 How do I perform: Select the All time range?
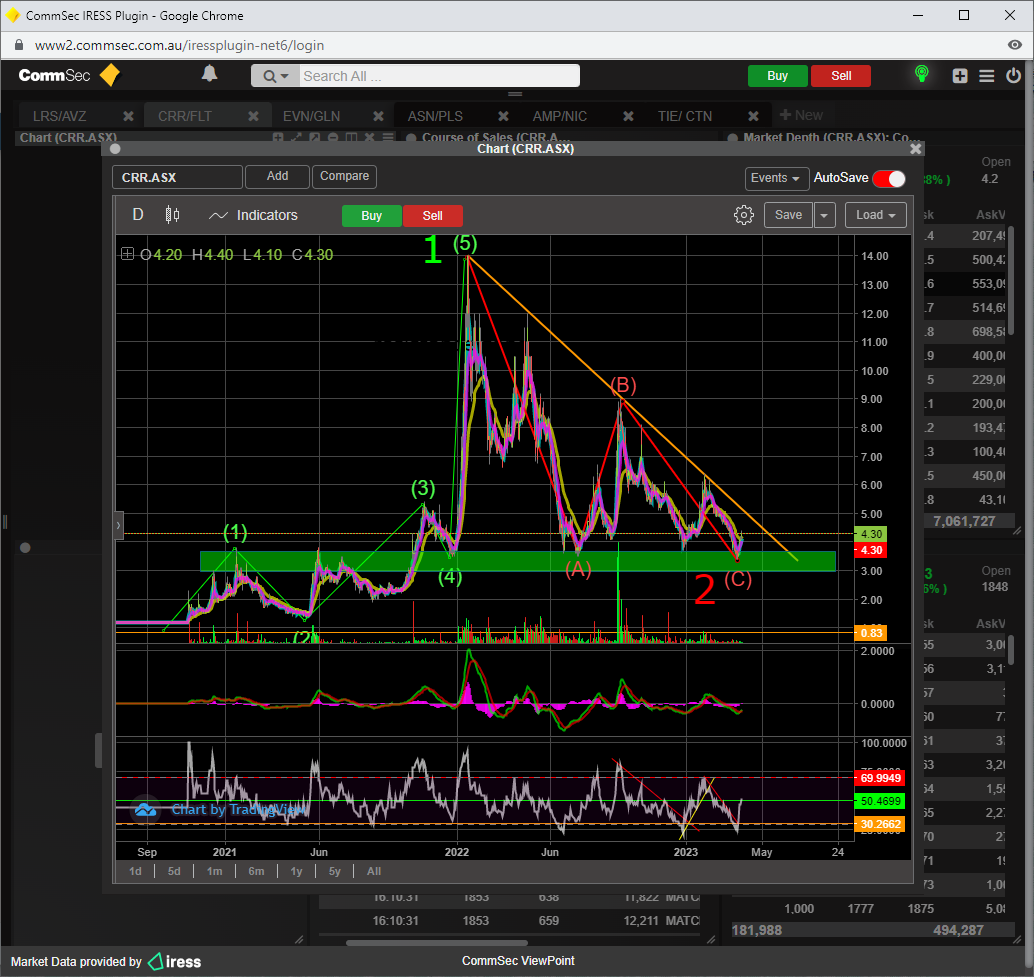point(374,872)
